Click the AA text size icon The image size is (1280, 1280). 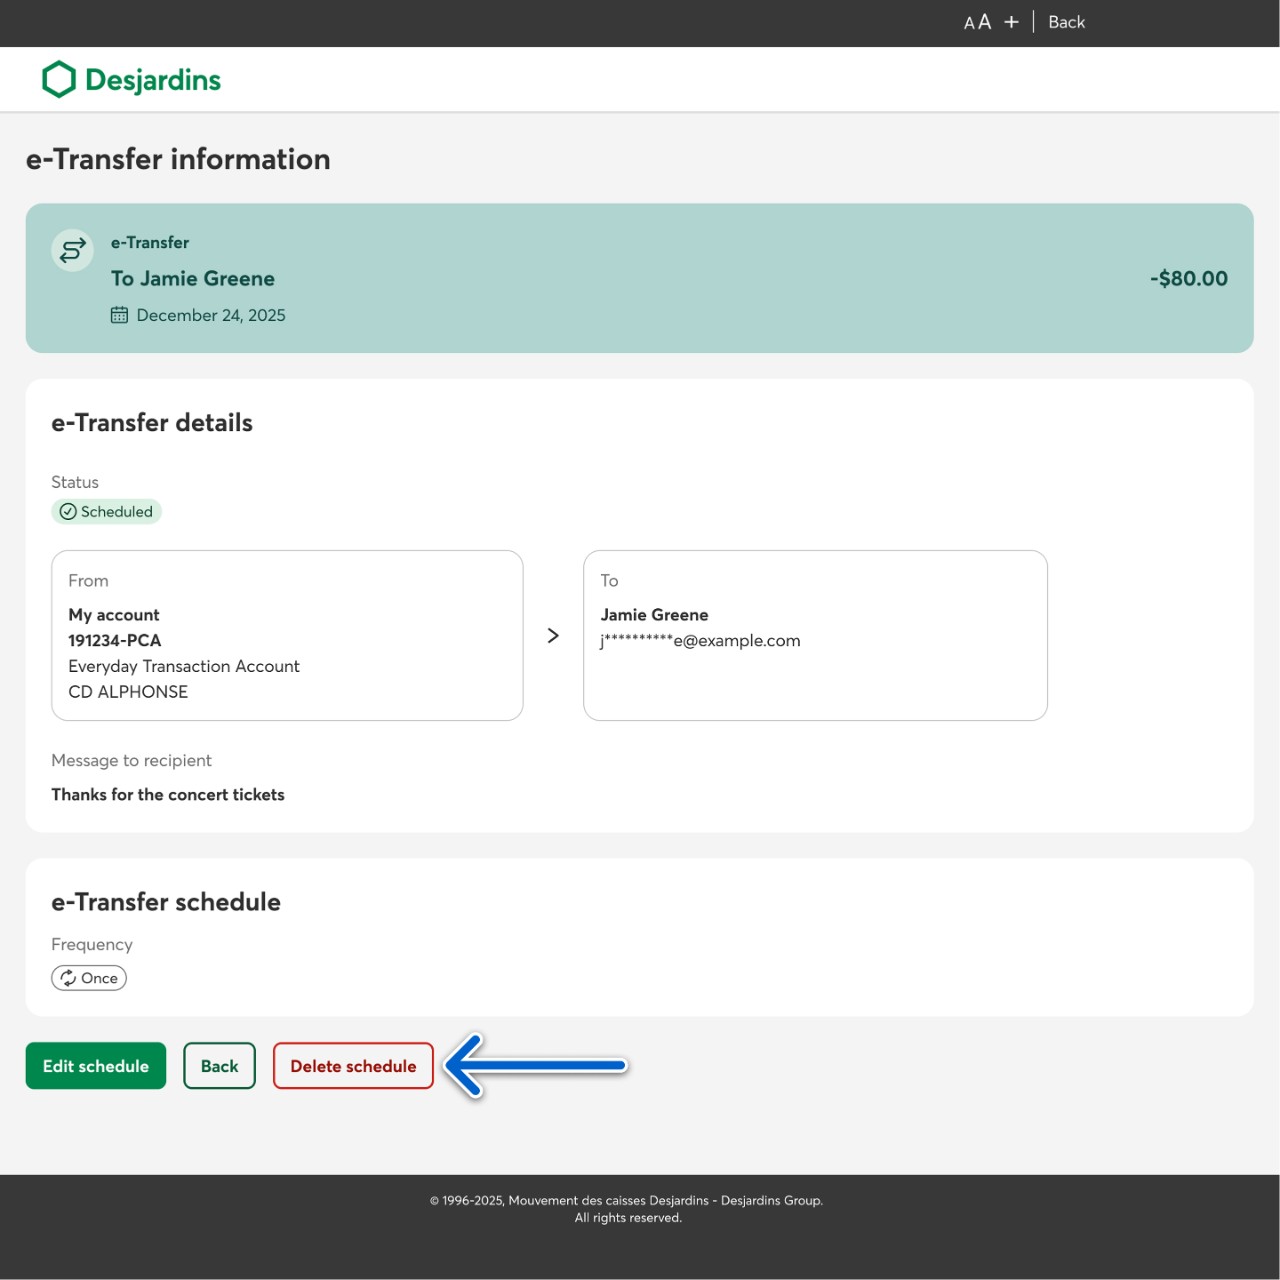(x=977, y=22)
